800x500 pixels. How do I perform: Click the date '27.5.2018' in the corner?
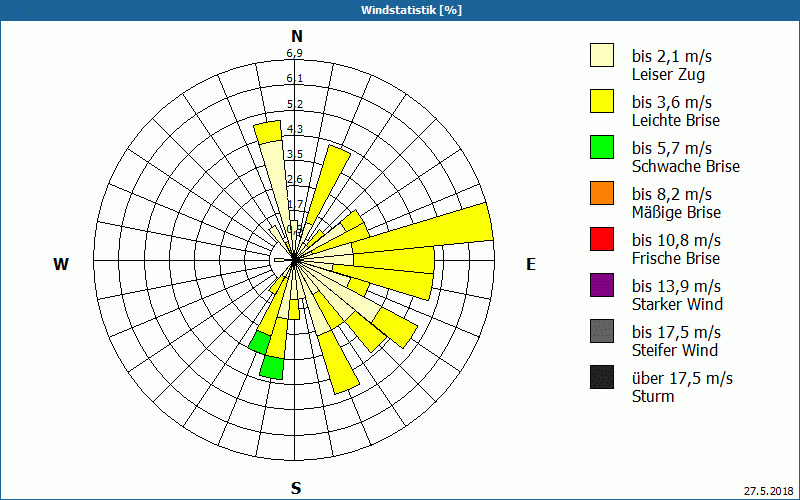768,491
